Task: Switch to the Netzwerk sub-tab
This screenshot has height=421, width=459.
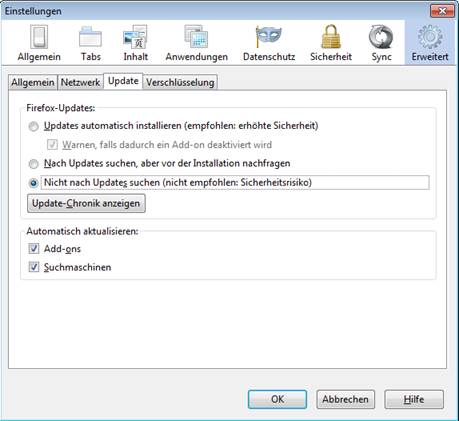Action: [80, 82]
